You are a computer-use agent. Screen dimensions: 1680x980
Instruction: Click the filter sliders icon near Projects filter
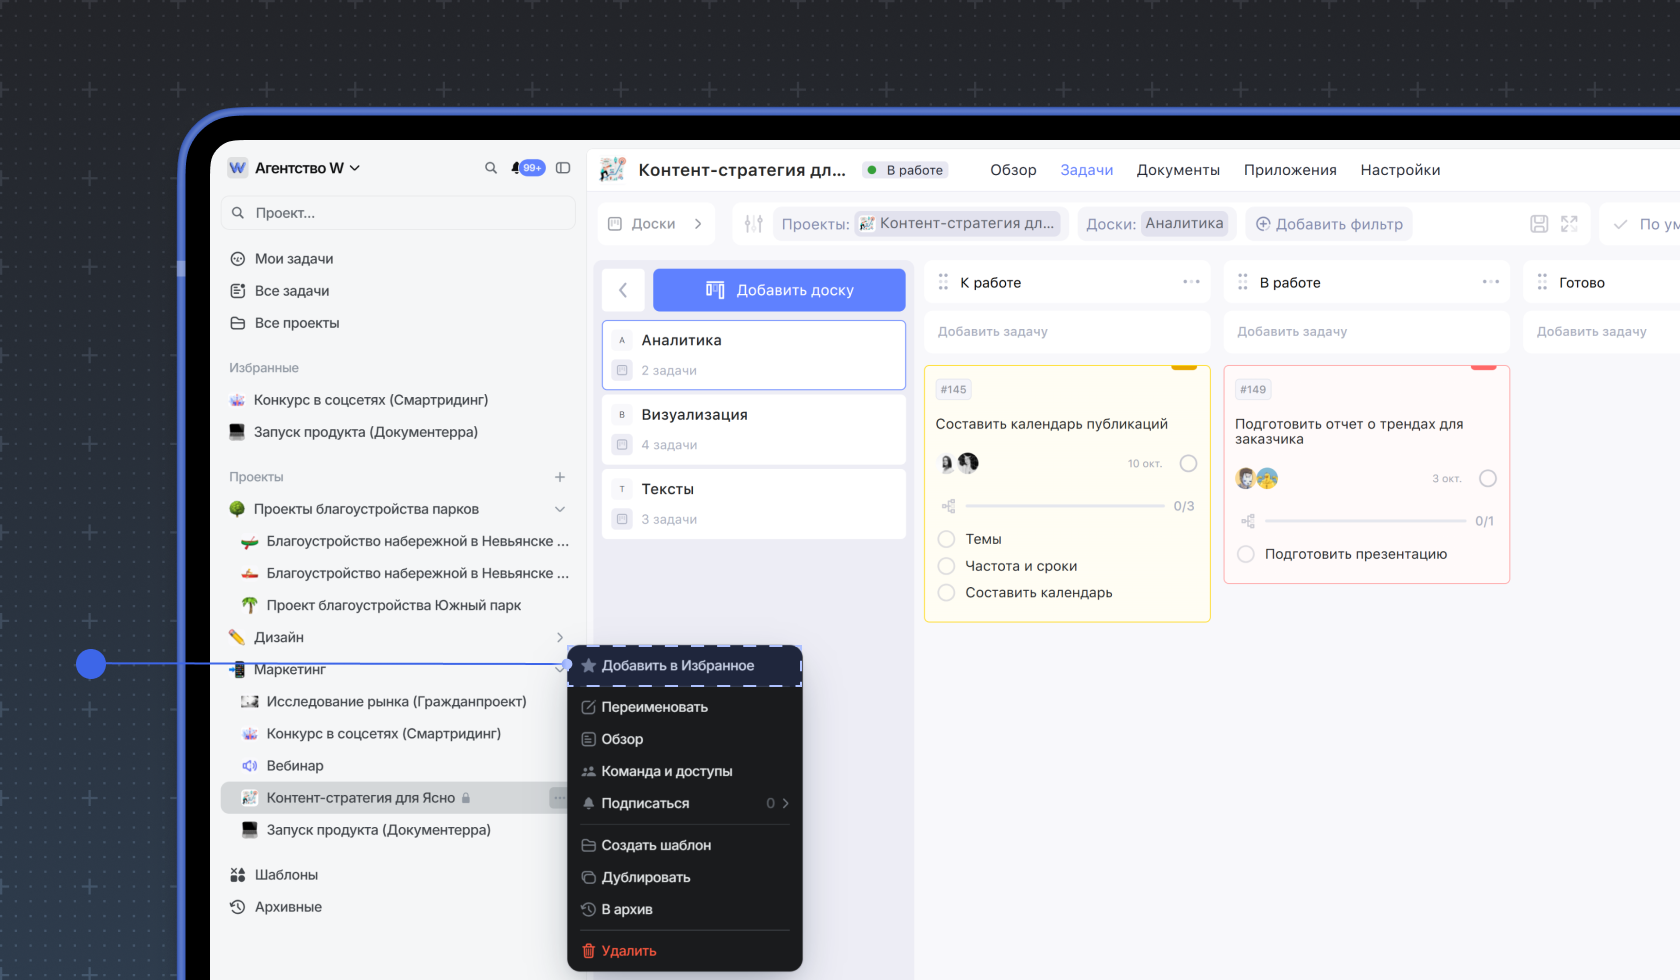(x=754, y=224)
